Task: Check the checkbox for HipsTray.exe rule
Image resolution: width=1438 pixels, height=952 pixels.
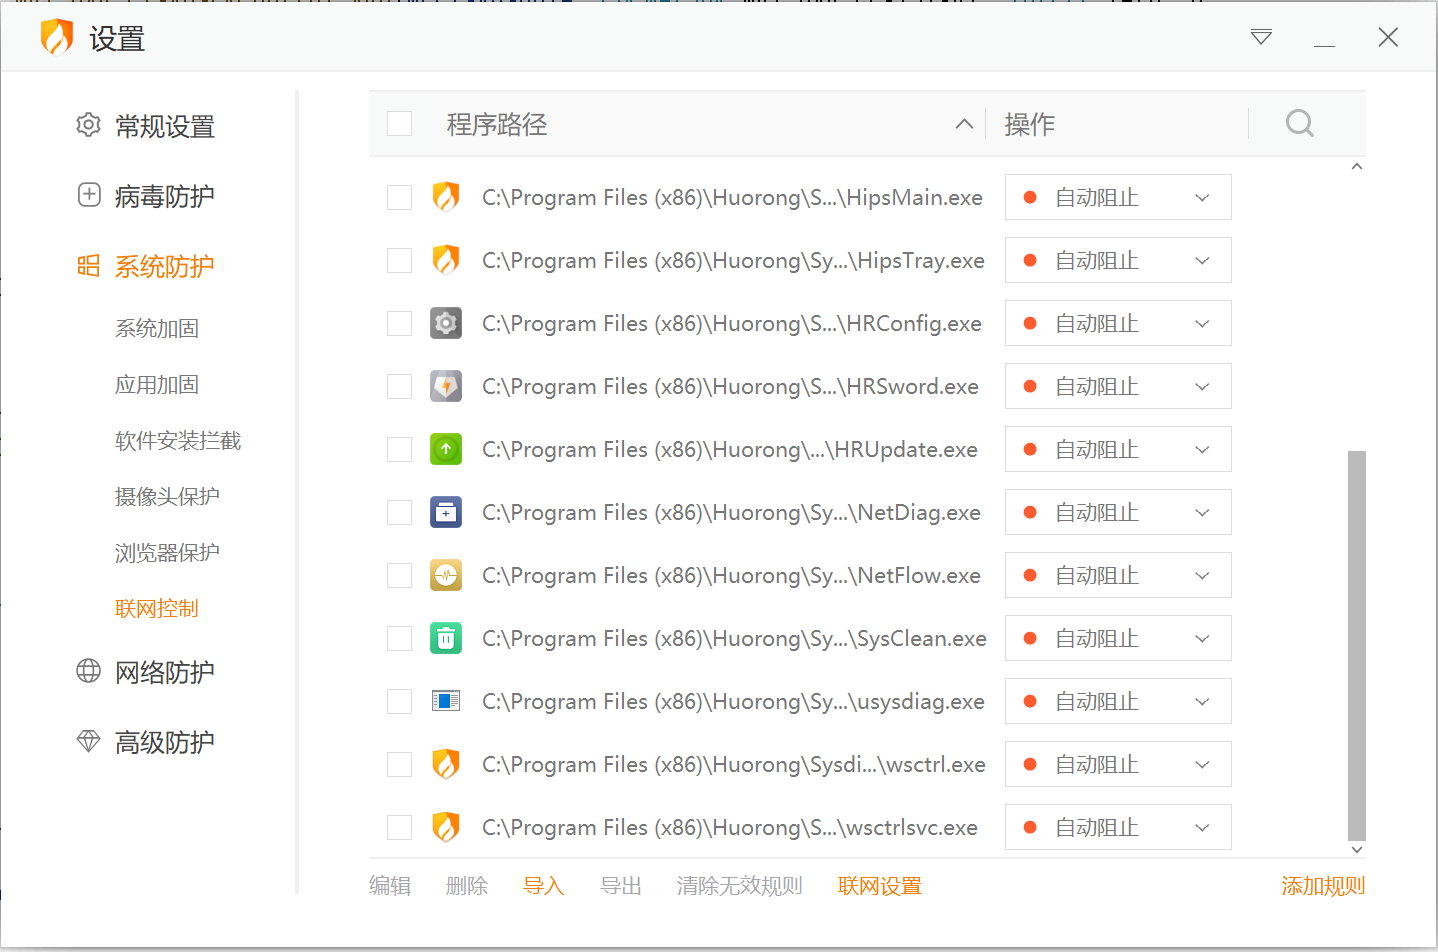Action: tap(399, 260)
